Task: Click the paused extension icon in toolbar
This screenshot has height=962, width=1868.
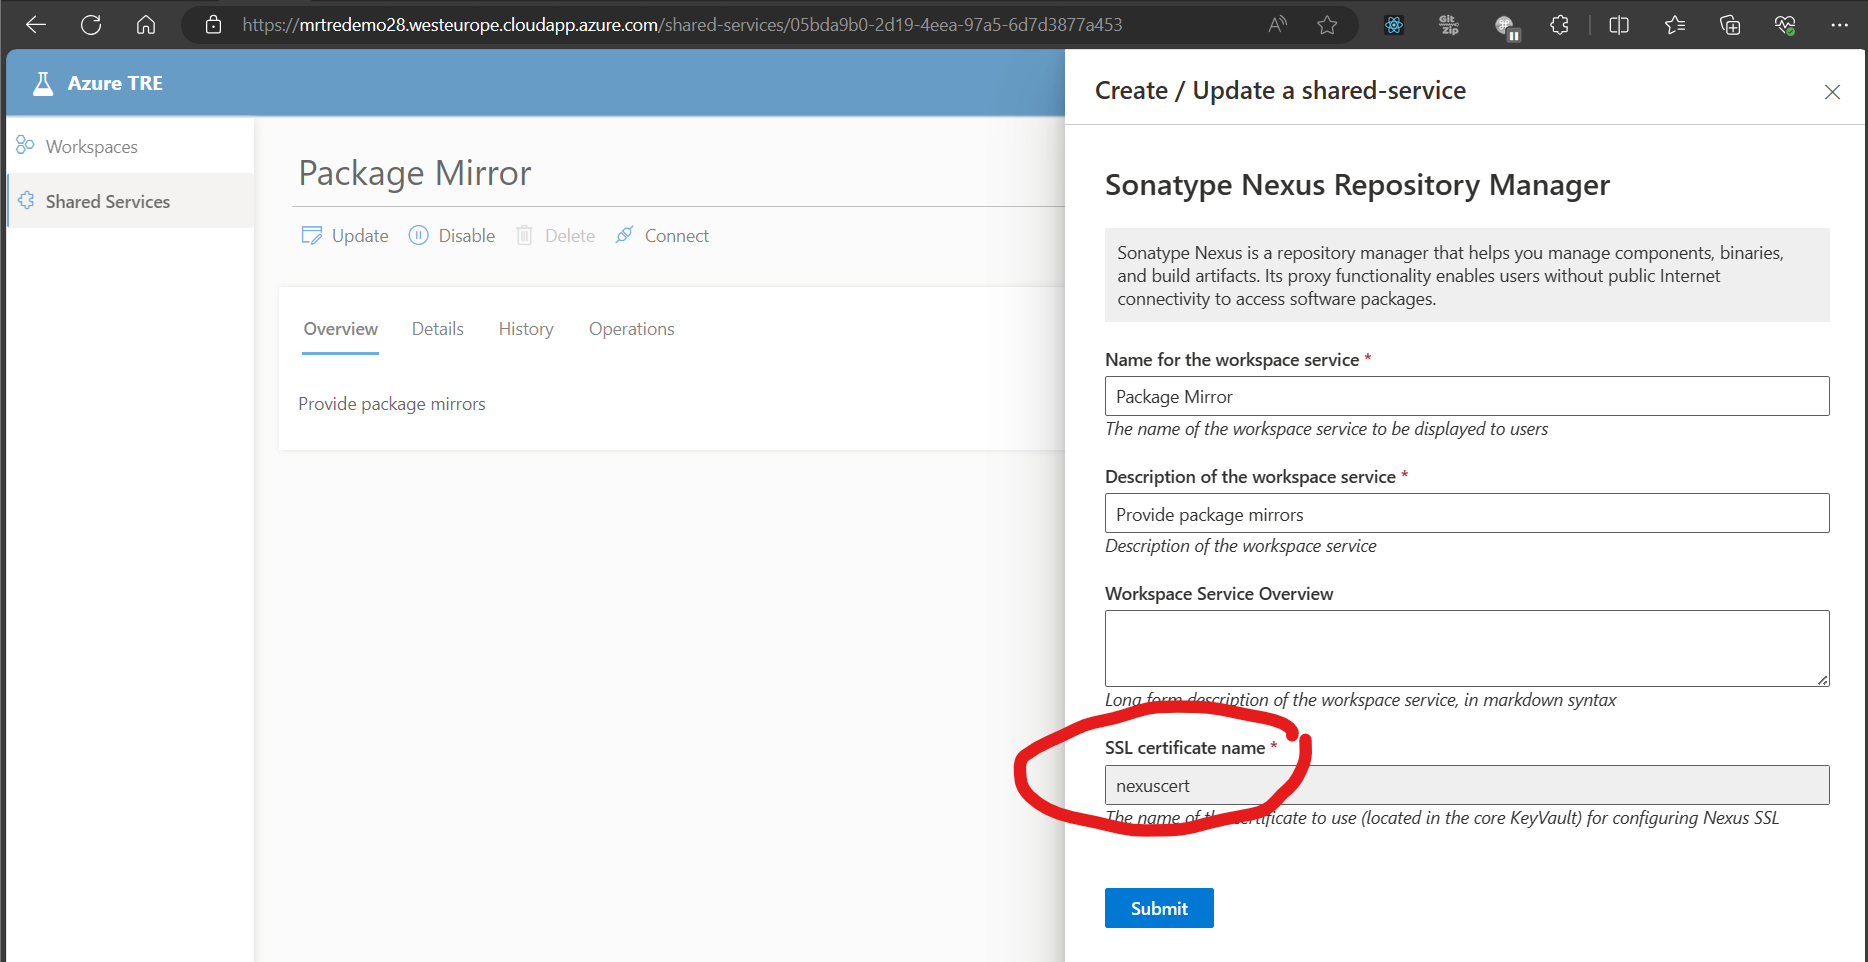Action: (x=1506, y=27)
